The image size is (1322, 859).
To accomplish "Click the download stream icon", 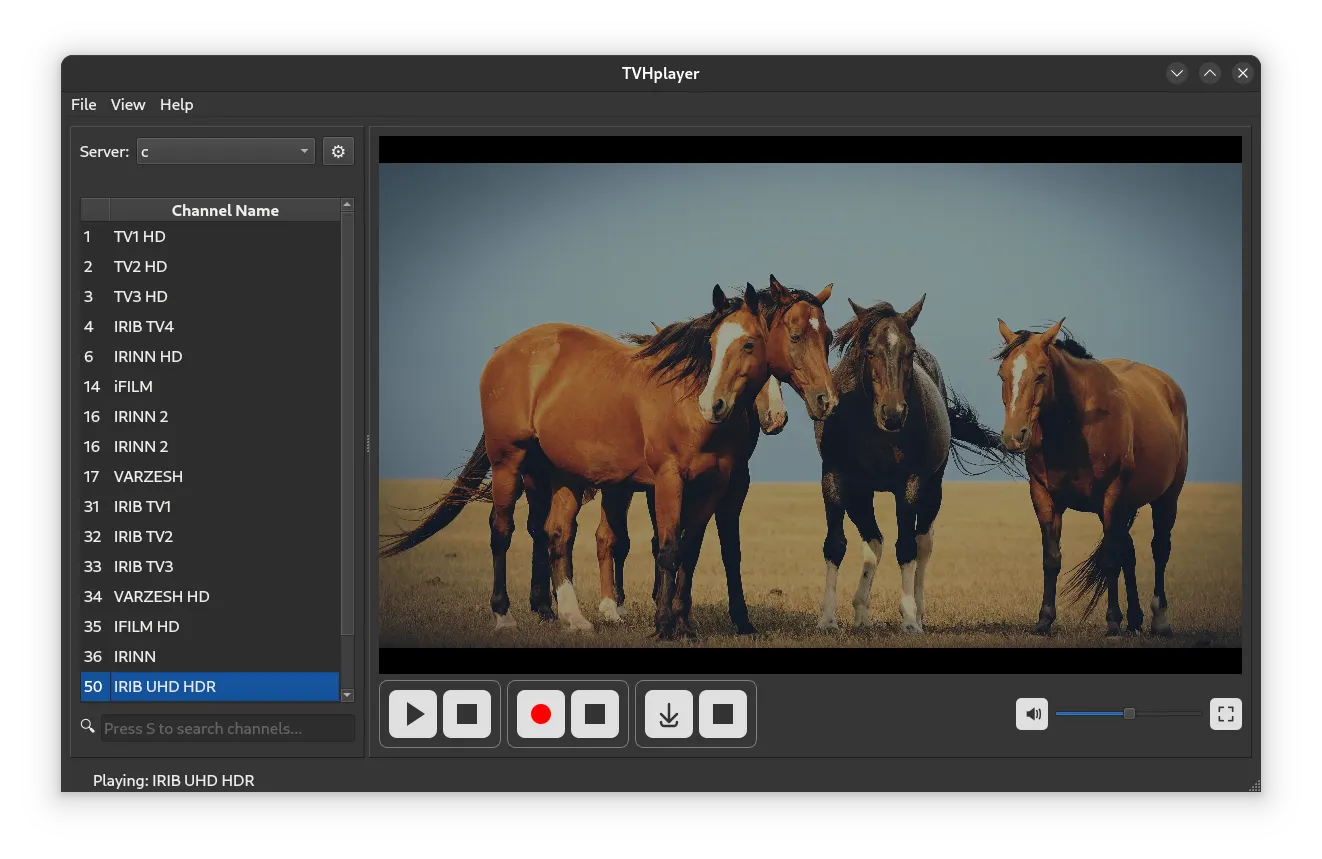I will [669, 714].
